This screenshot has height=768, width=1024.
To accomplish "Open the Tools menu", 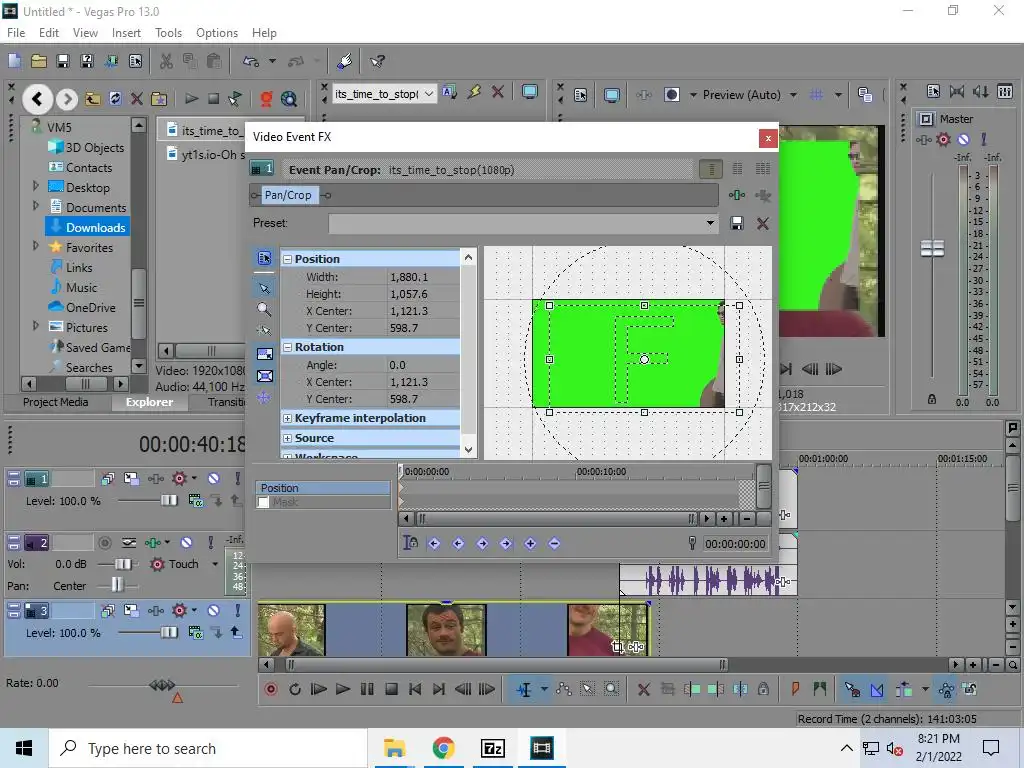I will [168, 33].
